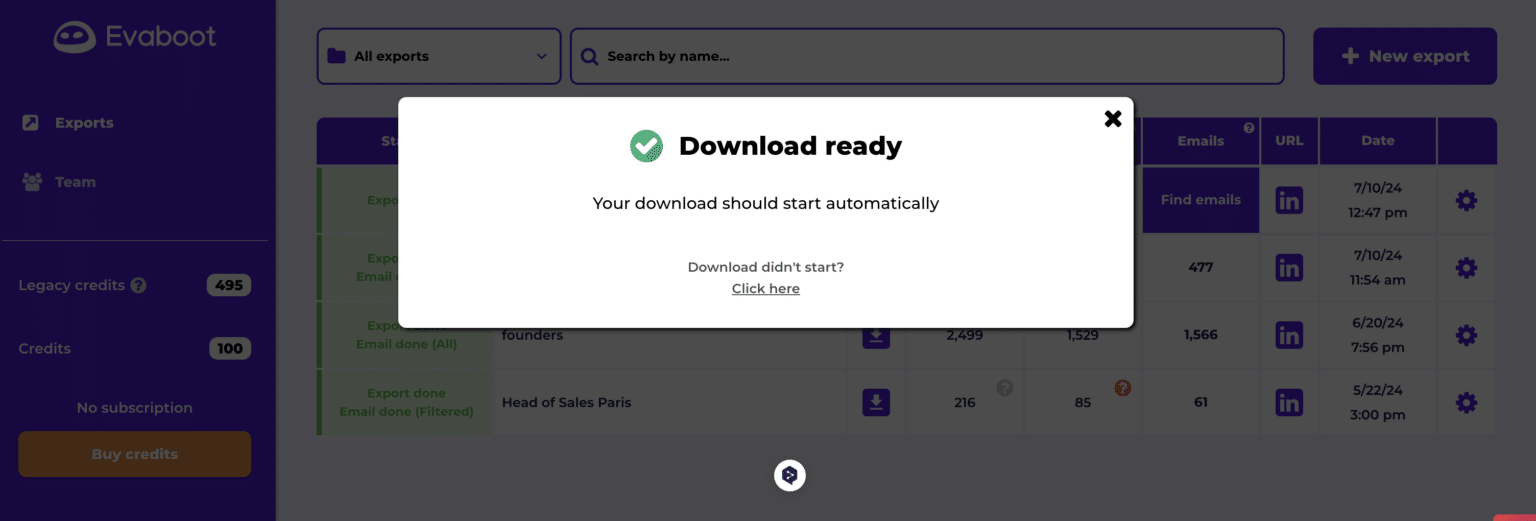The height and width of the screenshot is (521, 1536).
Task: Open LinkedIn URL for 7/10/24 11:54 am export
Action: click(1289, 268)
